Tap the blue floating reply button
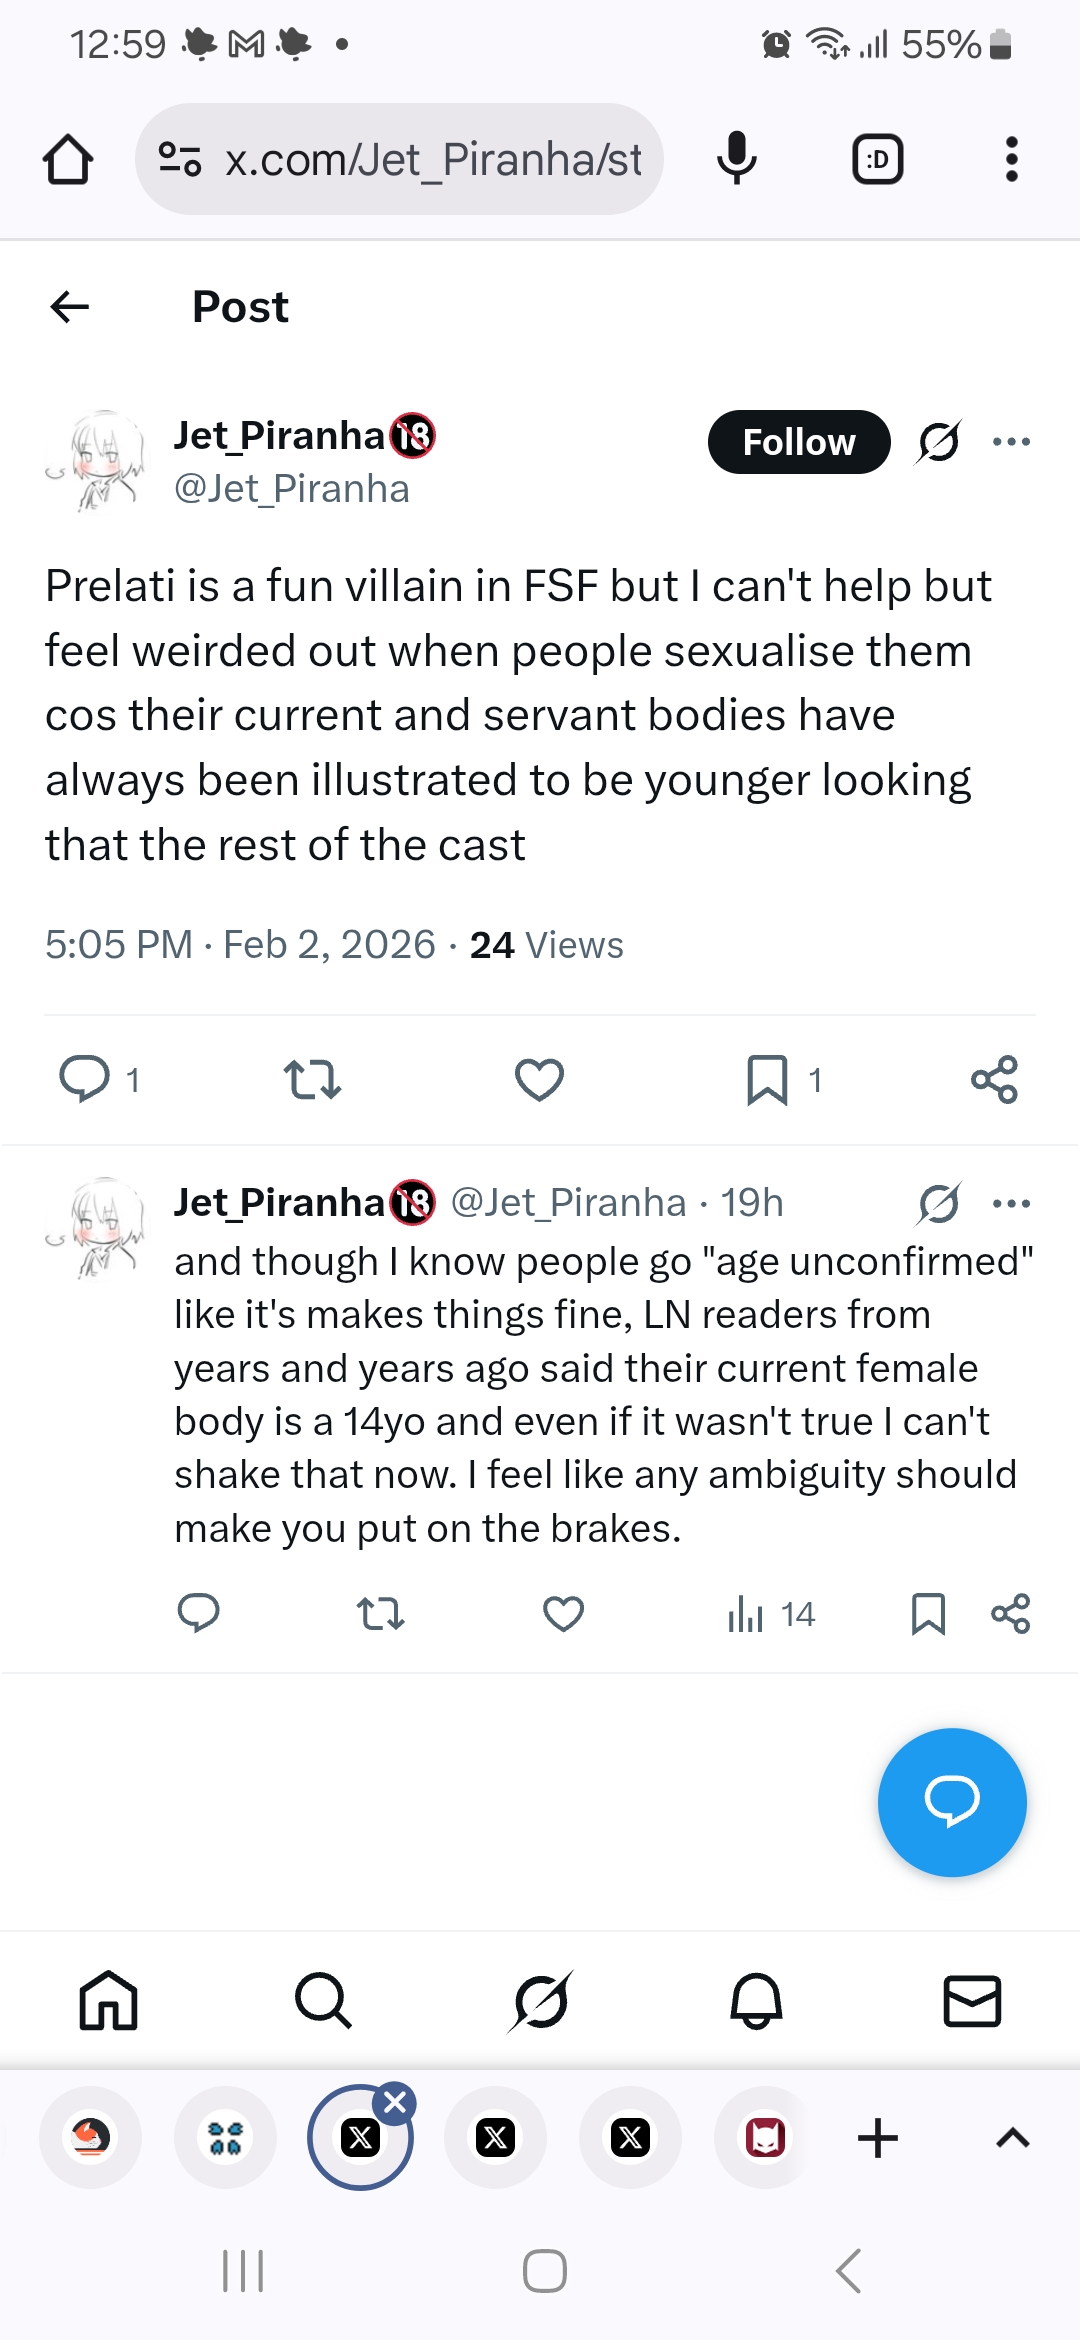 click(x=952, y=1802)
